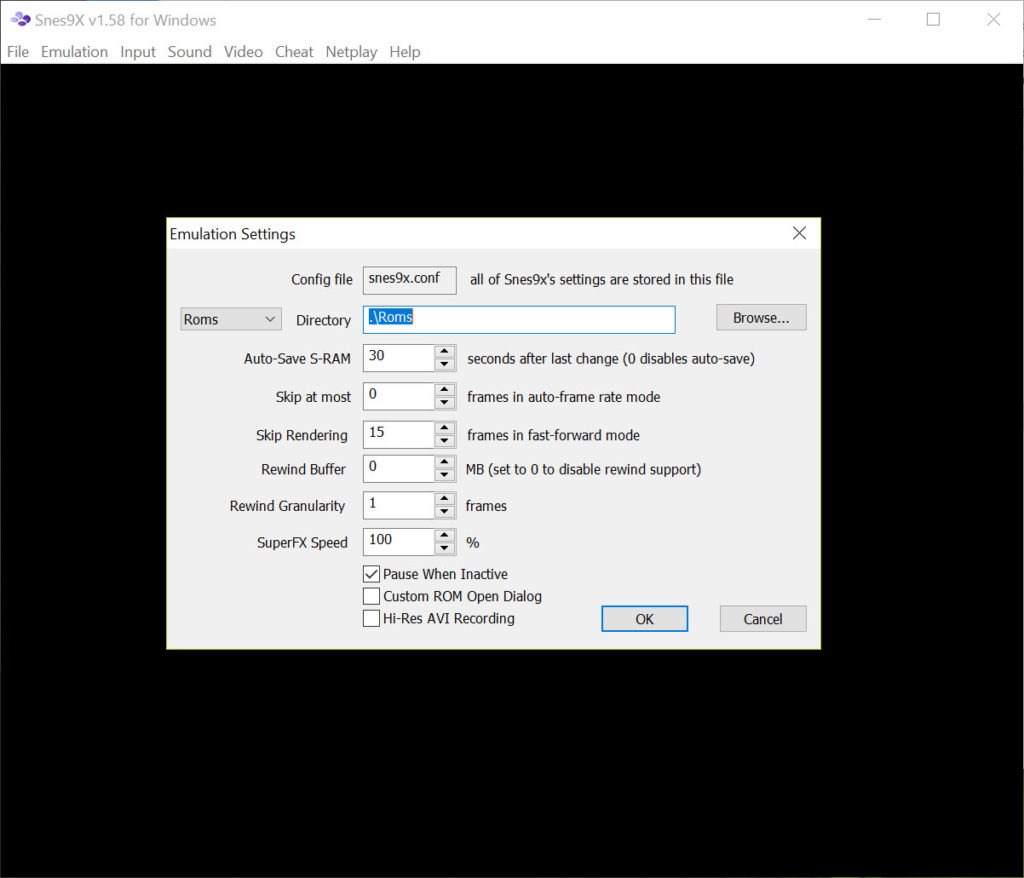The height and width of the screenshot is (878, 1024).
Task: Decrease Rewind Buffer MB value
Action: click(445, 475)
